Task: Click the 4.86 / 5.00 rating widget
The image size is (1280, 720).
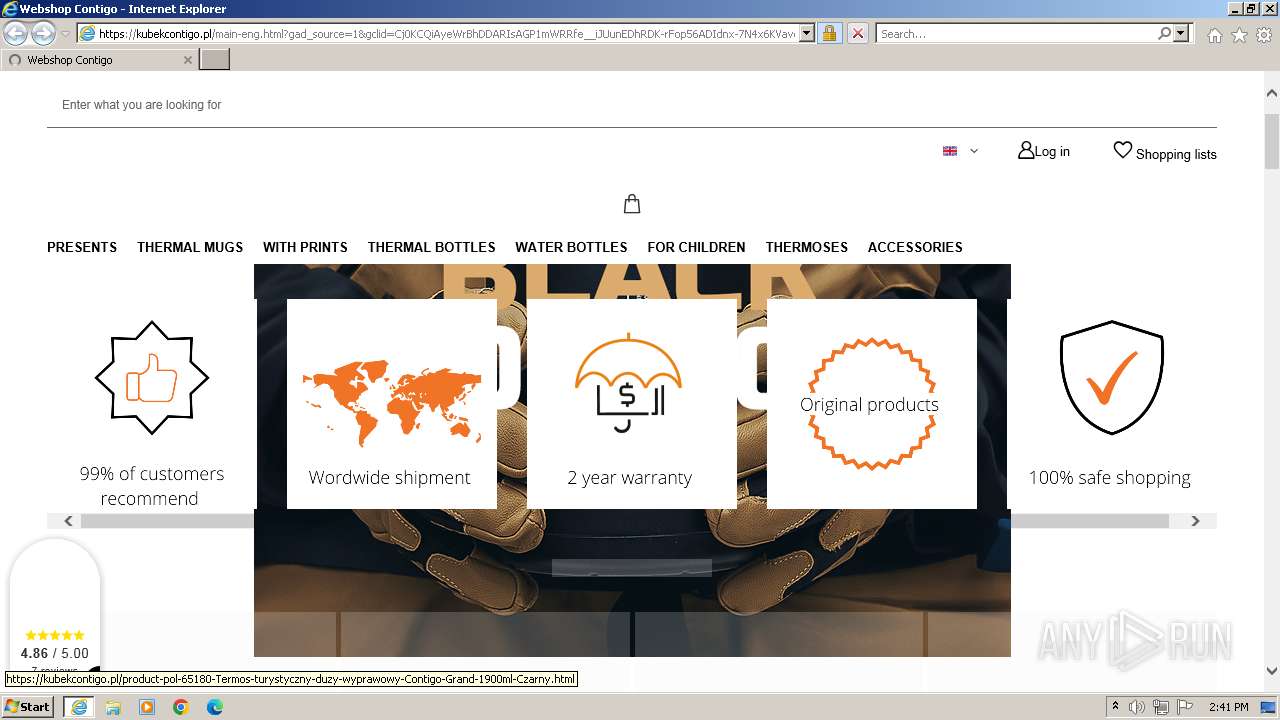Action: point(55,653)
